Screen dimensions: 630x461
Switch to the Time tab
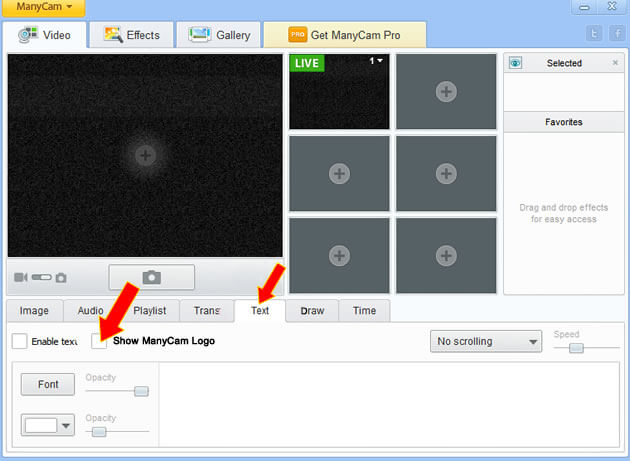(x=364, y=311)
